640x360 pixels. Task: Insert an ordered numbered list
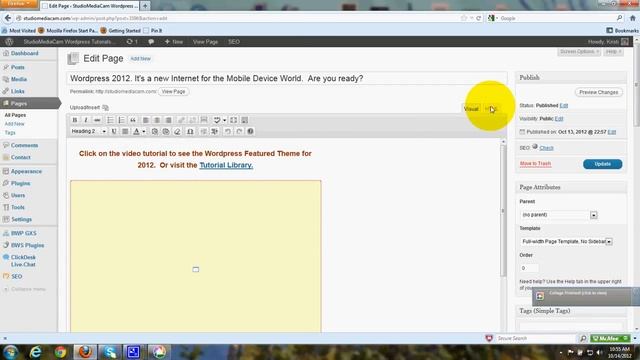(121, 120)
